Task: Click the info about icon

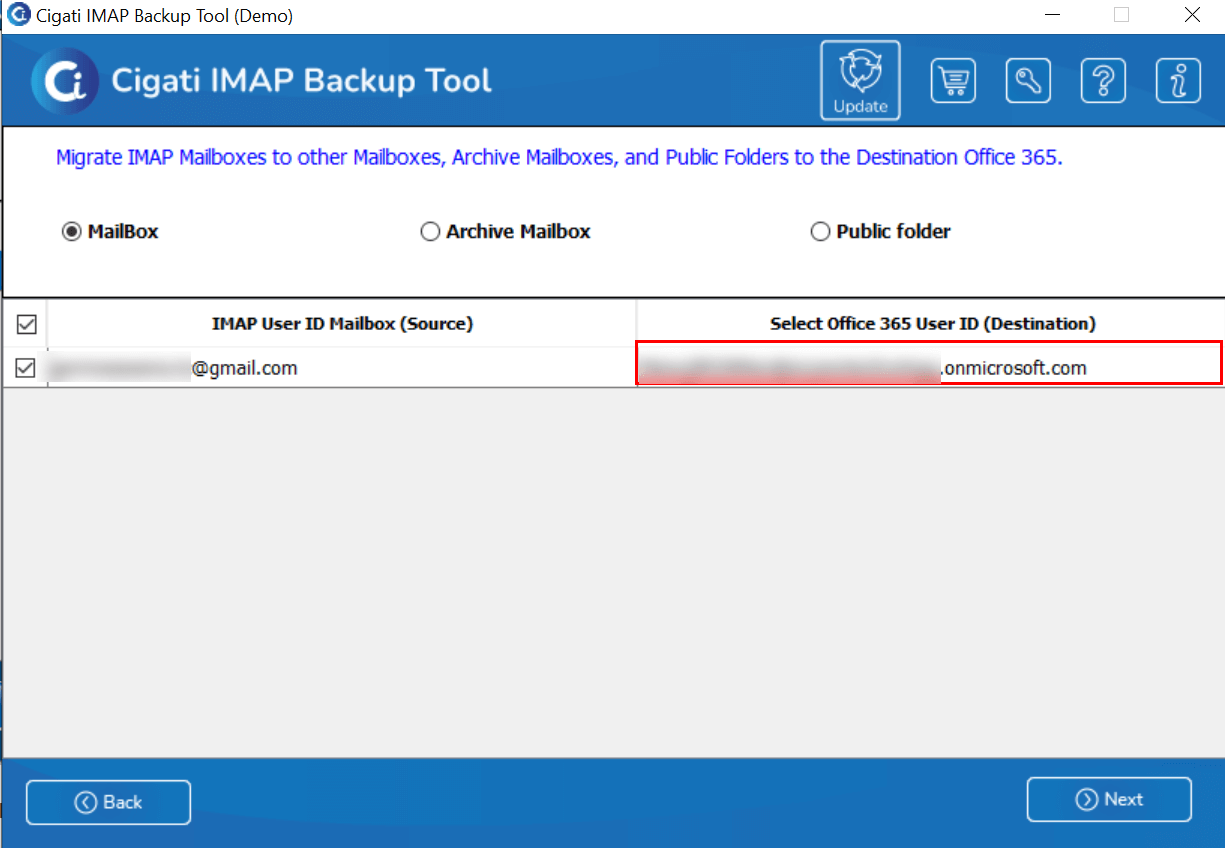Action: (1178, 81)
